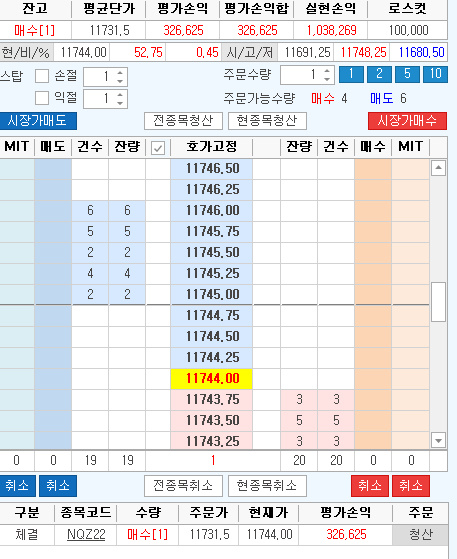Increase 손절 tick value with up arrow
The width and height of the screenshot is (457, 559).
pos(120,73)
